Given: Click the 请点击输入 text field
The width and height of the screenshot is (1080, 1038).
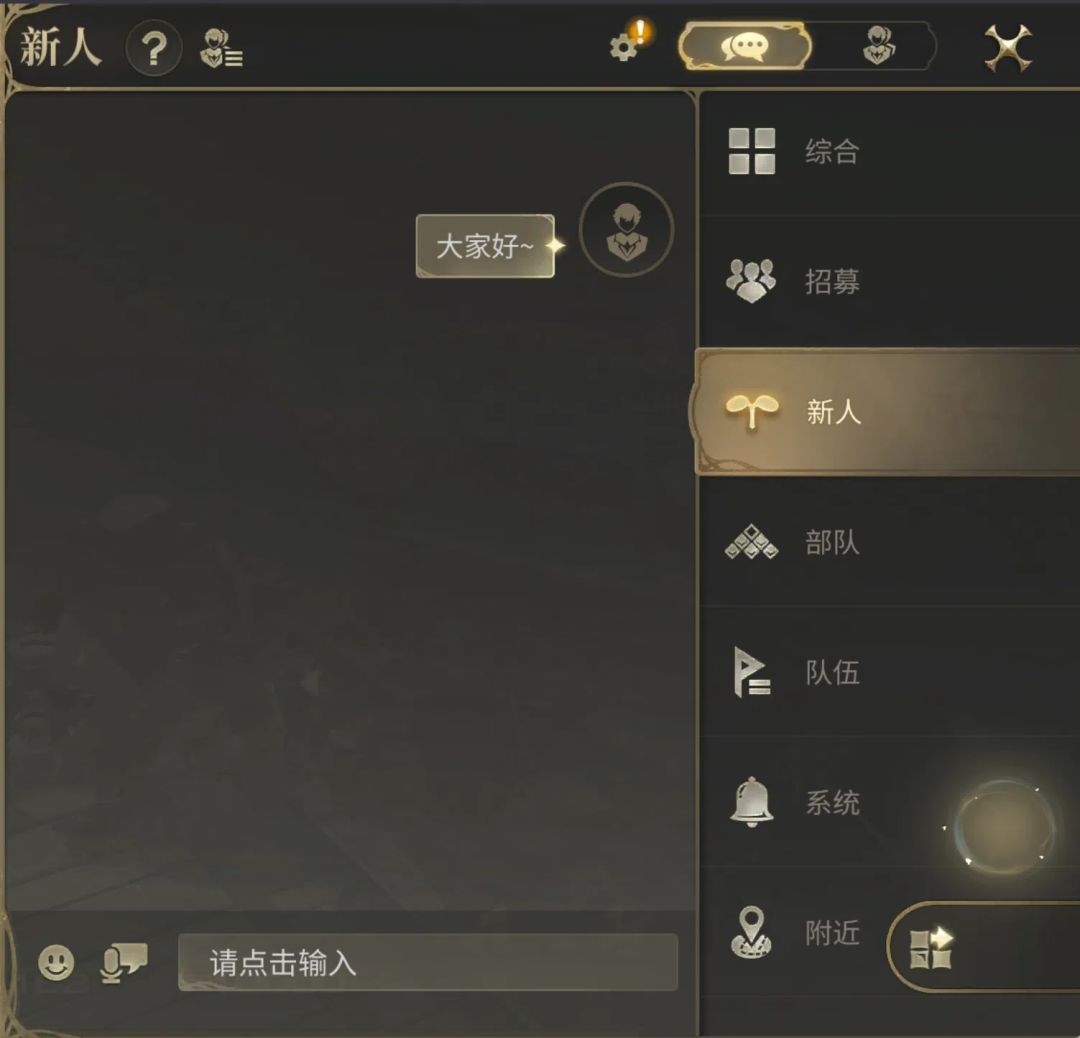Looking at the screenshot, I should [428, 962].
